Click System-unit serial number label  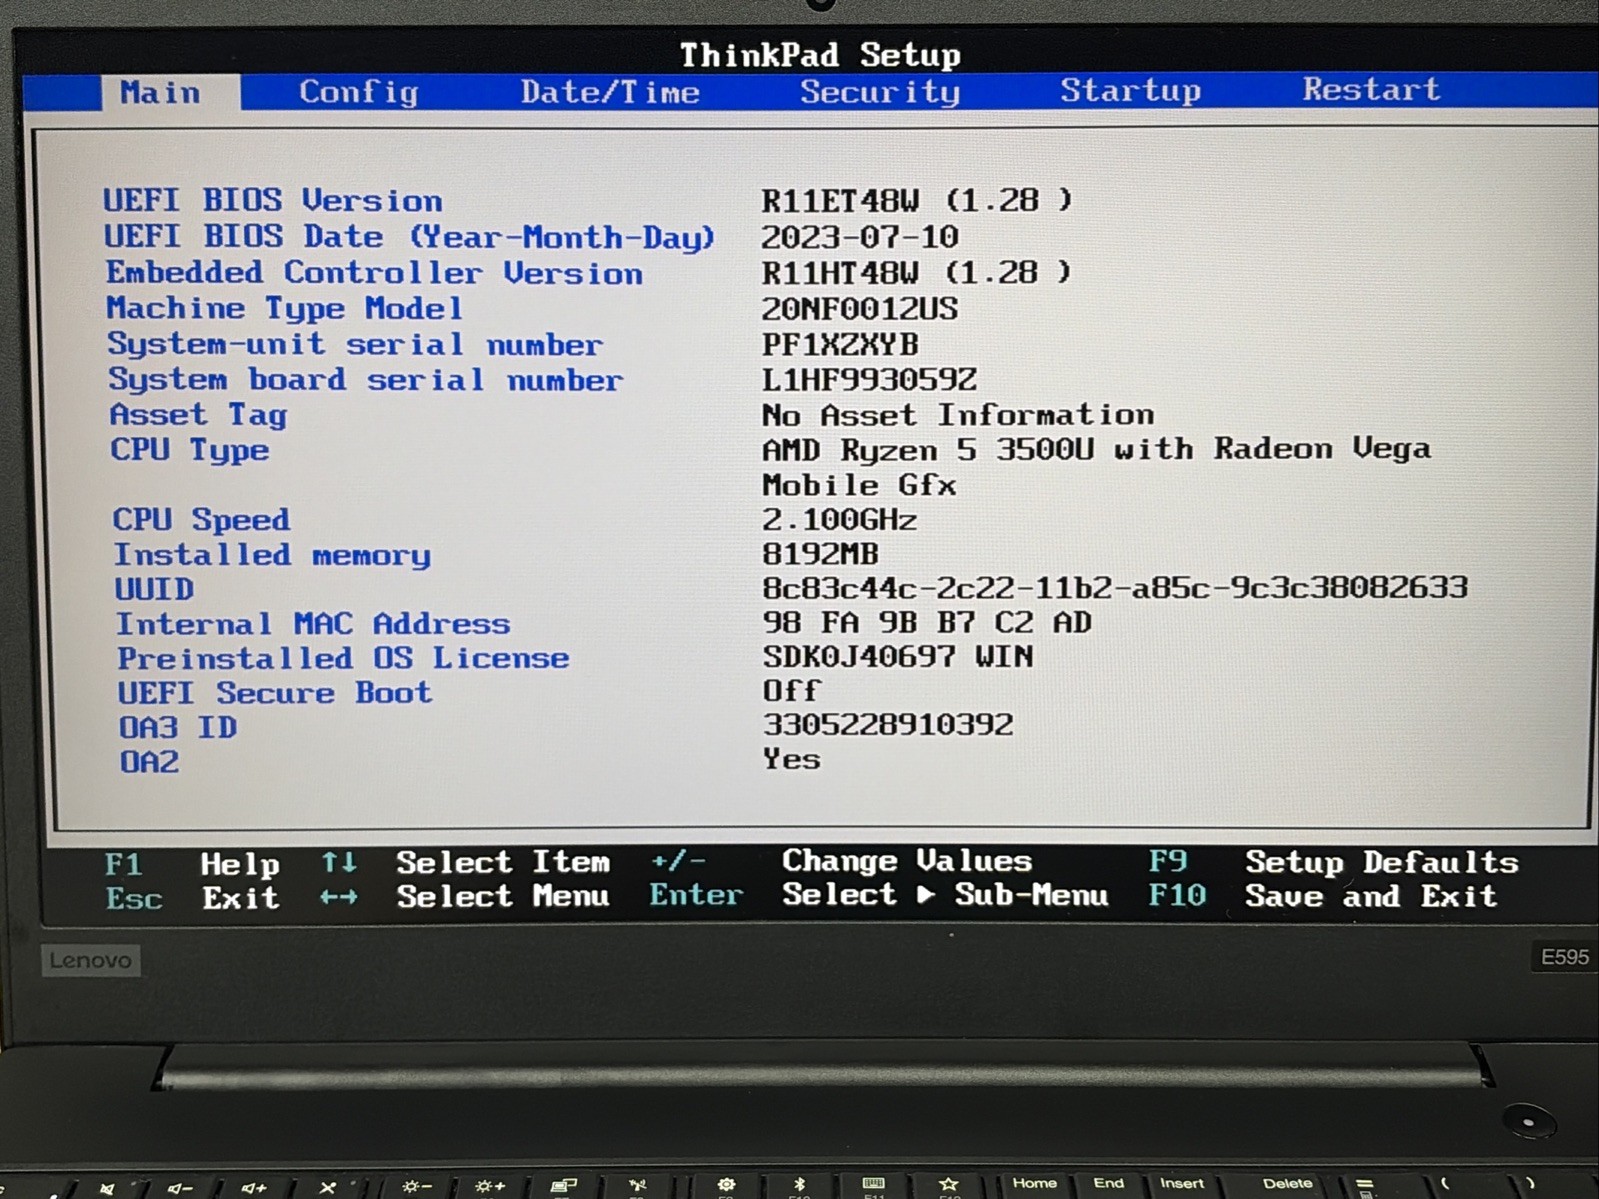point(355,344)
